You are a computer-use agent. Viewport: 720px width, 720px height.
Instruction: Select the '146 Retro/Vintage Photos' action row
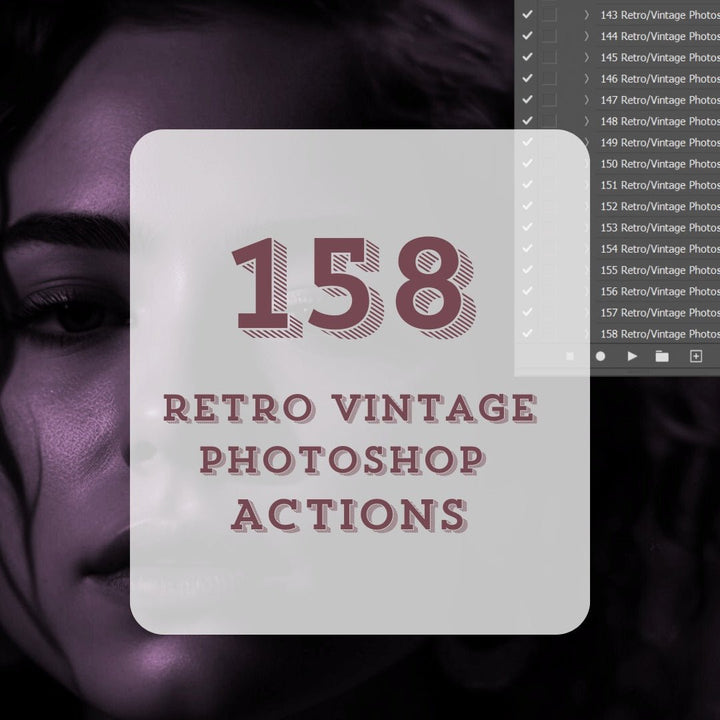click(658, 79)
